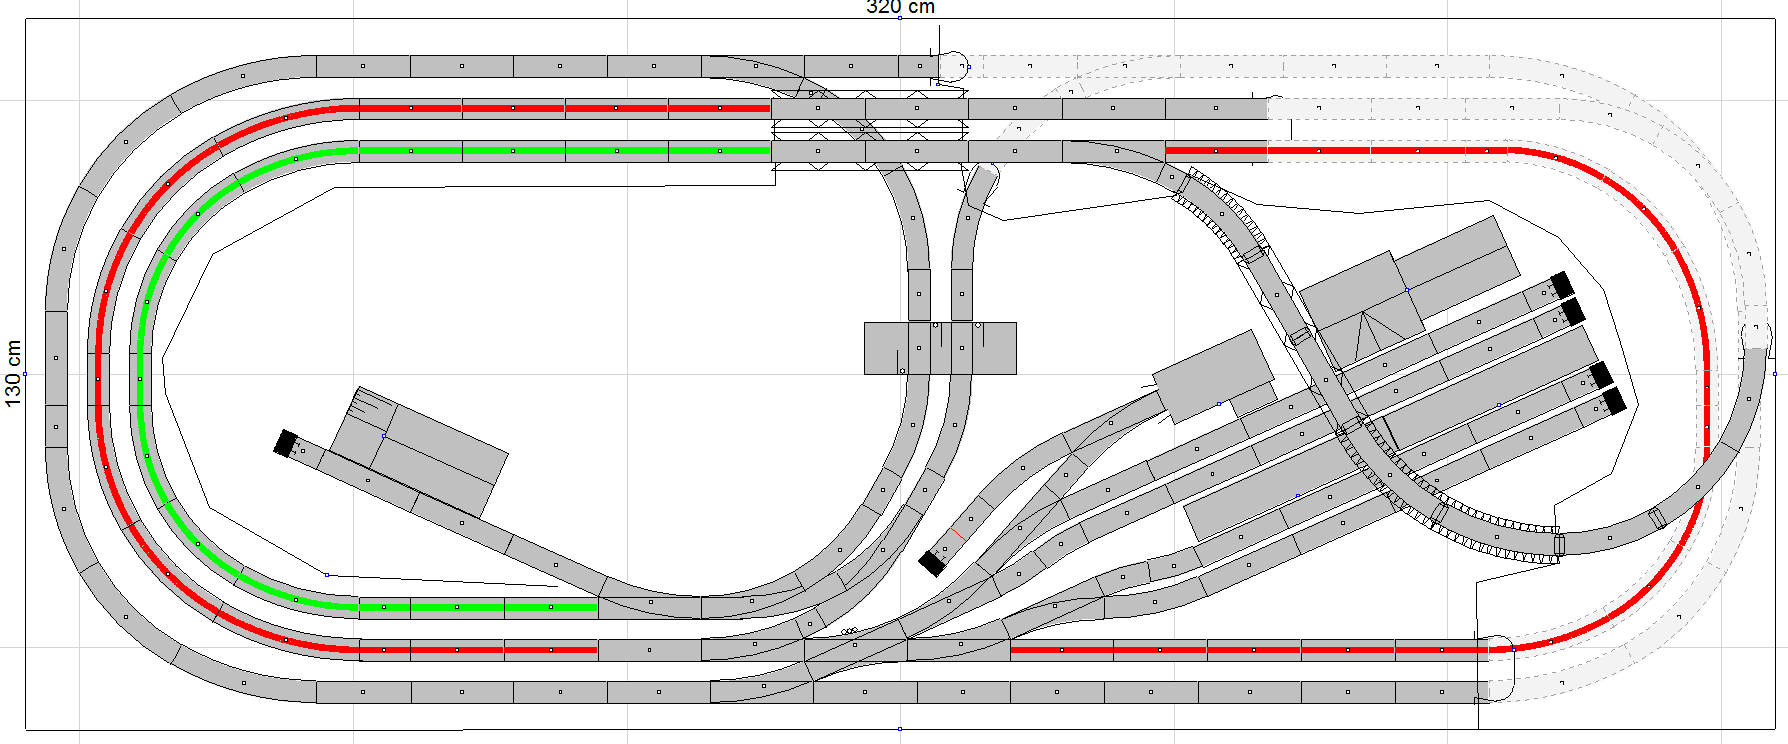Select the "130 cm" height dimension label

pos(13,373)
